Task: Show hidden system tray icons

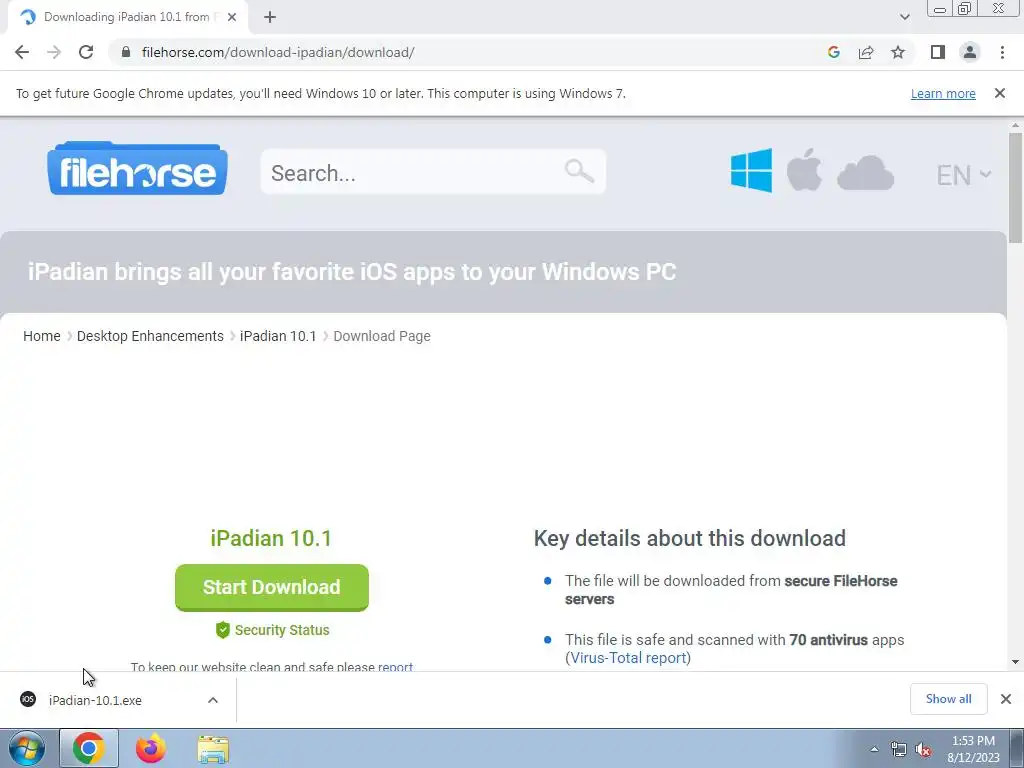Action: (x=874, y=750)
